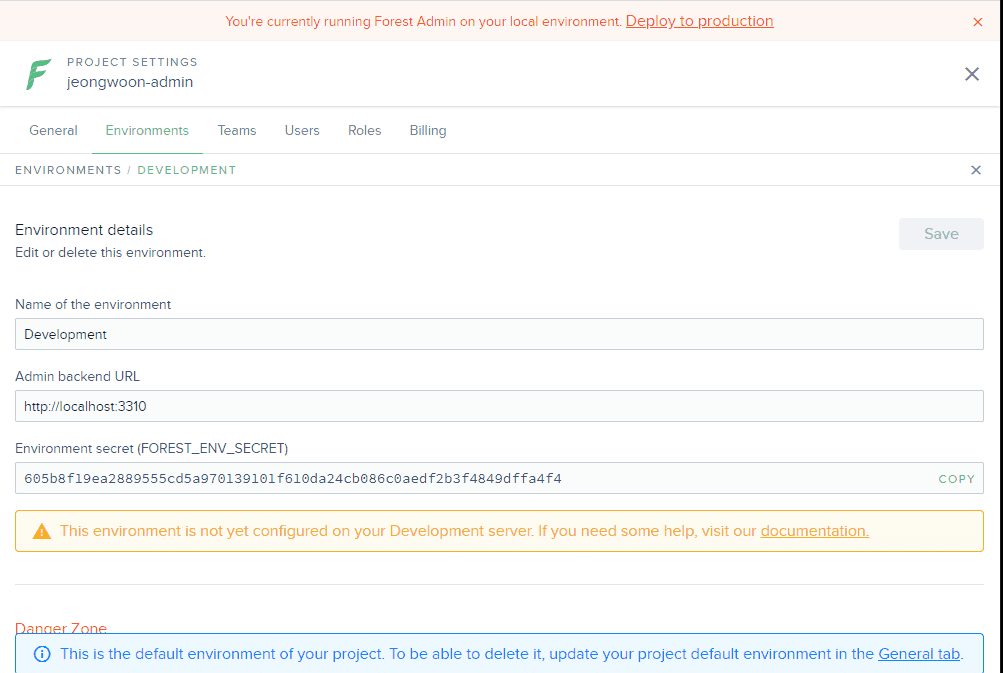Open the documentation link in the warning
Viewport: 1003px width, 673px height.
pyautogui.click(x=814, y=531)
